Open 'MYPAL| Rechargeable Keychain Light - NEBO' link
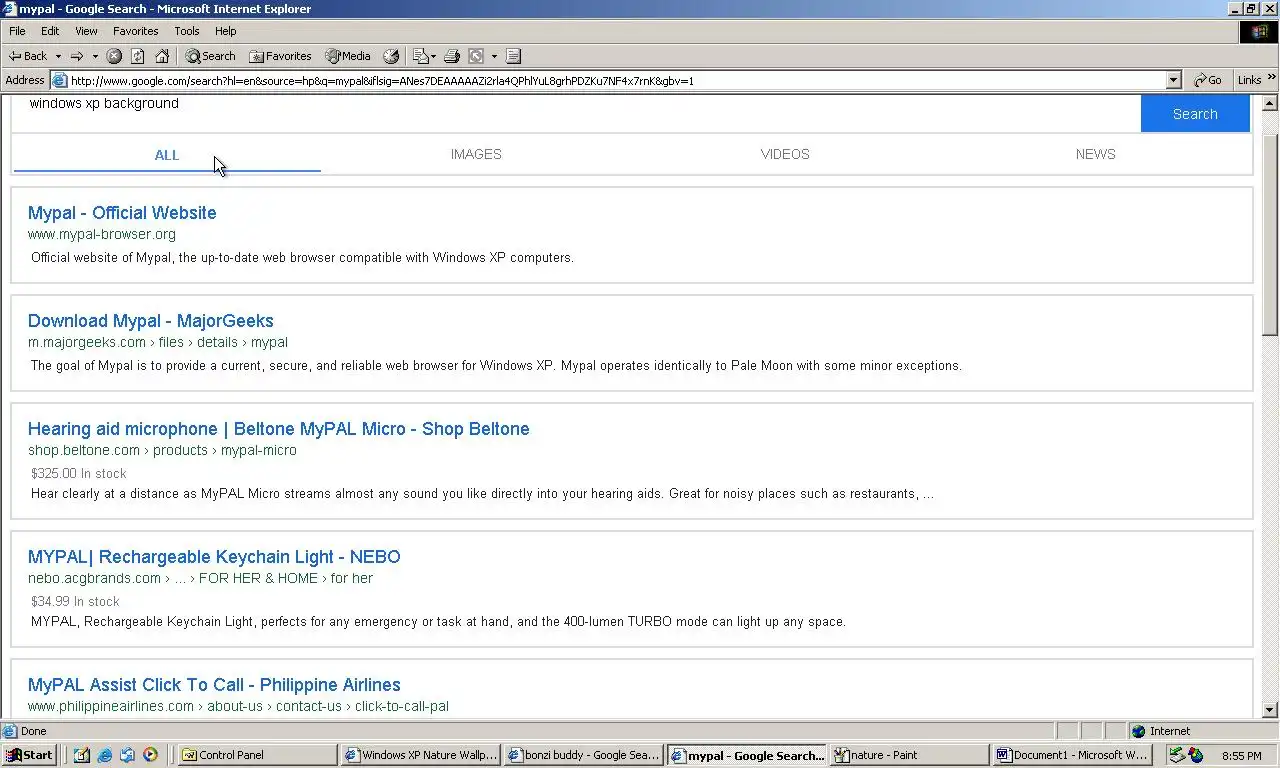1280x768 pixels. coord(214,557)
